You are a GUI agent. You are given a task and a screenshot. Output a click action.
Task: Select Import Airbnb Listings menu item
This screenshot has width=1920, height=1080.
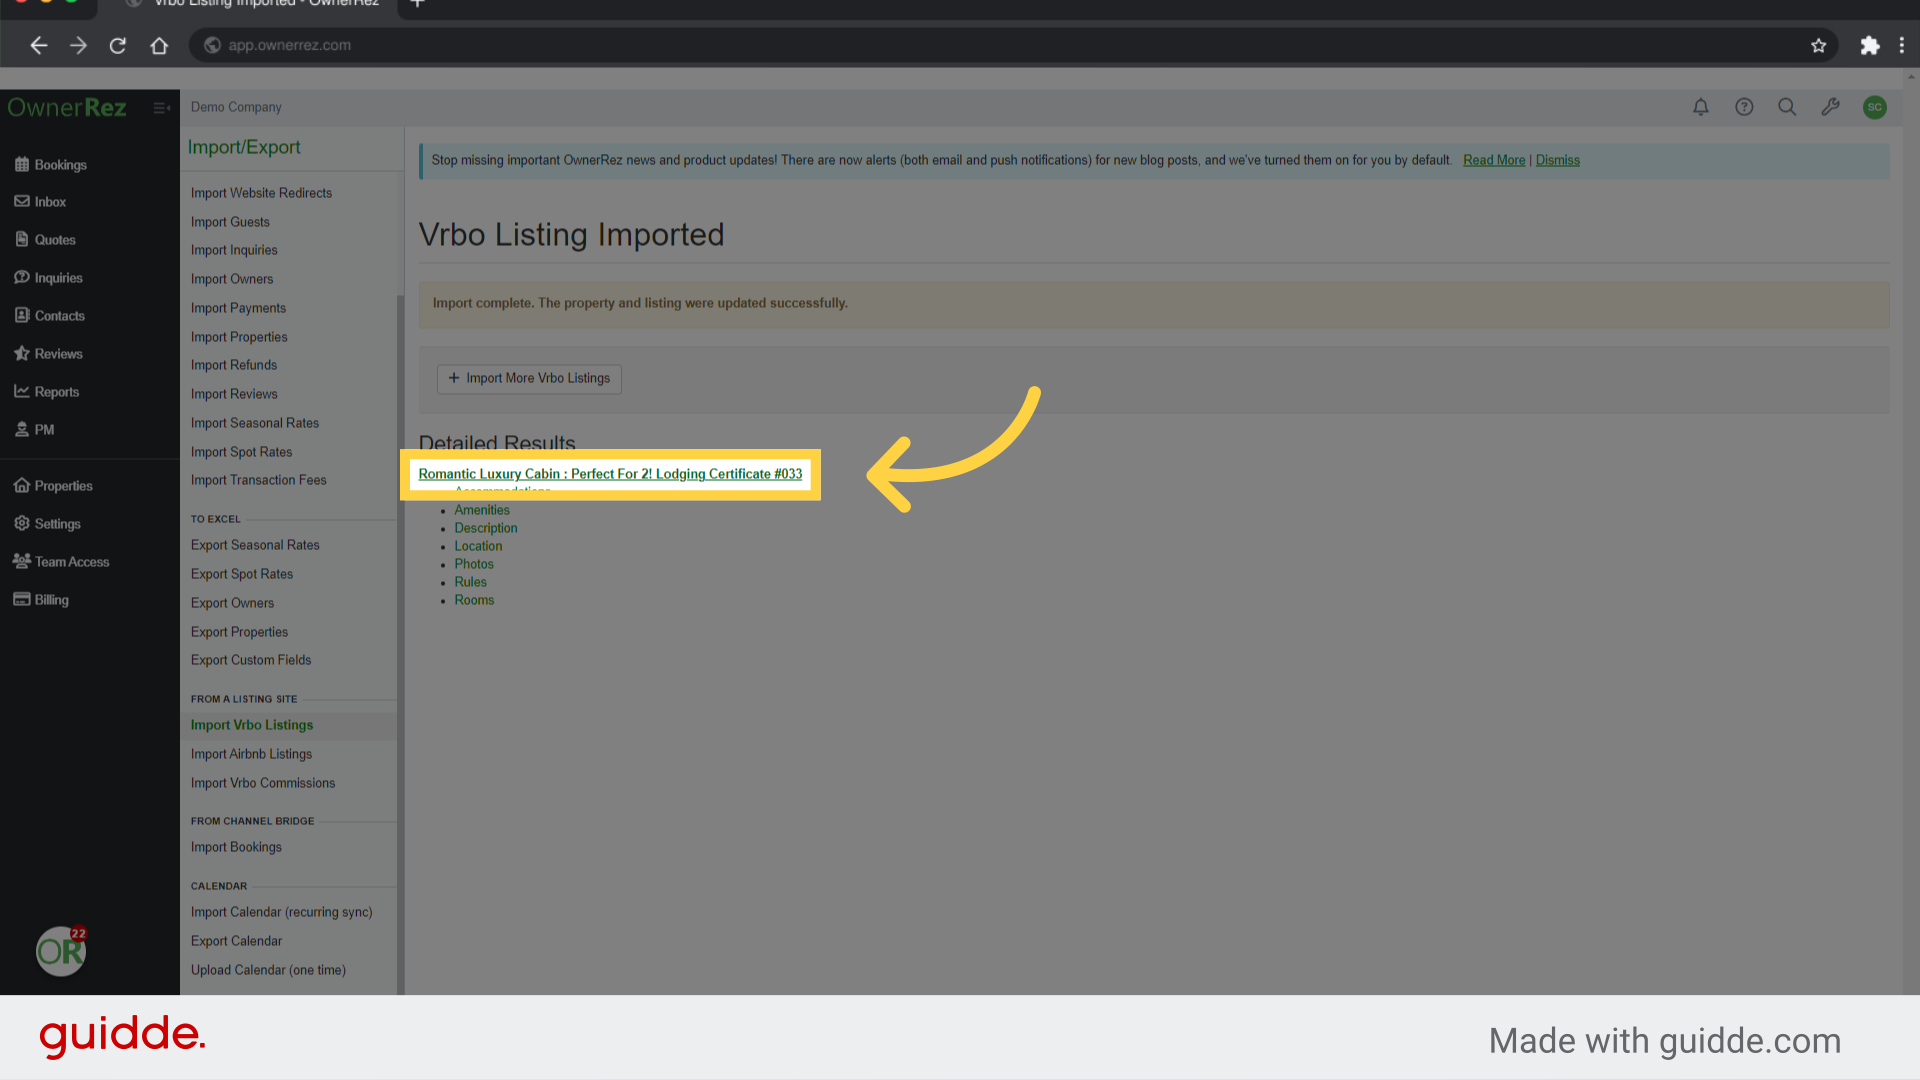pyautogui.click(x=251, y=754)
